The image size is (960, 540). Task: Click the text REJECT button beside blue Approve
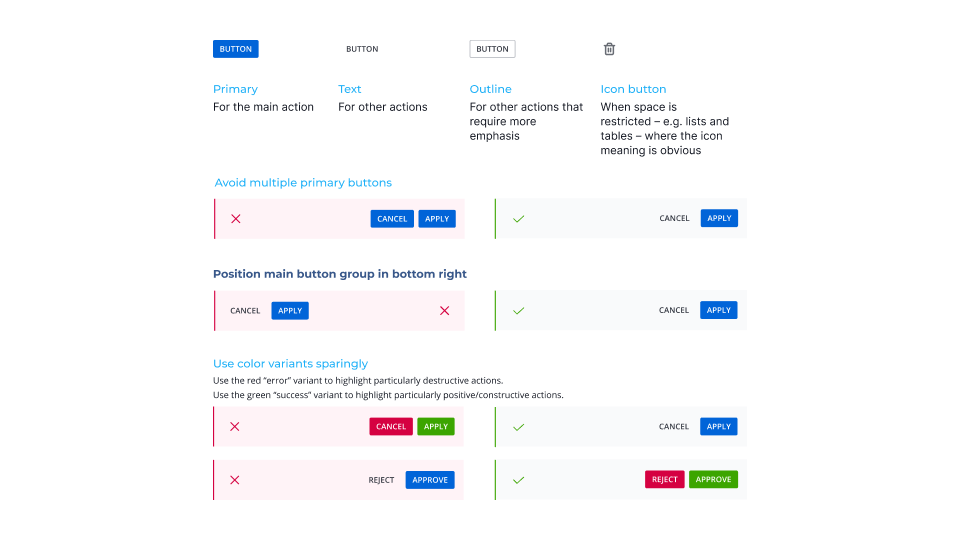(381, 480)
